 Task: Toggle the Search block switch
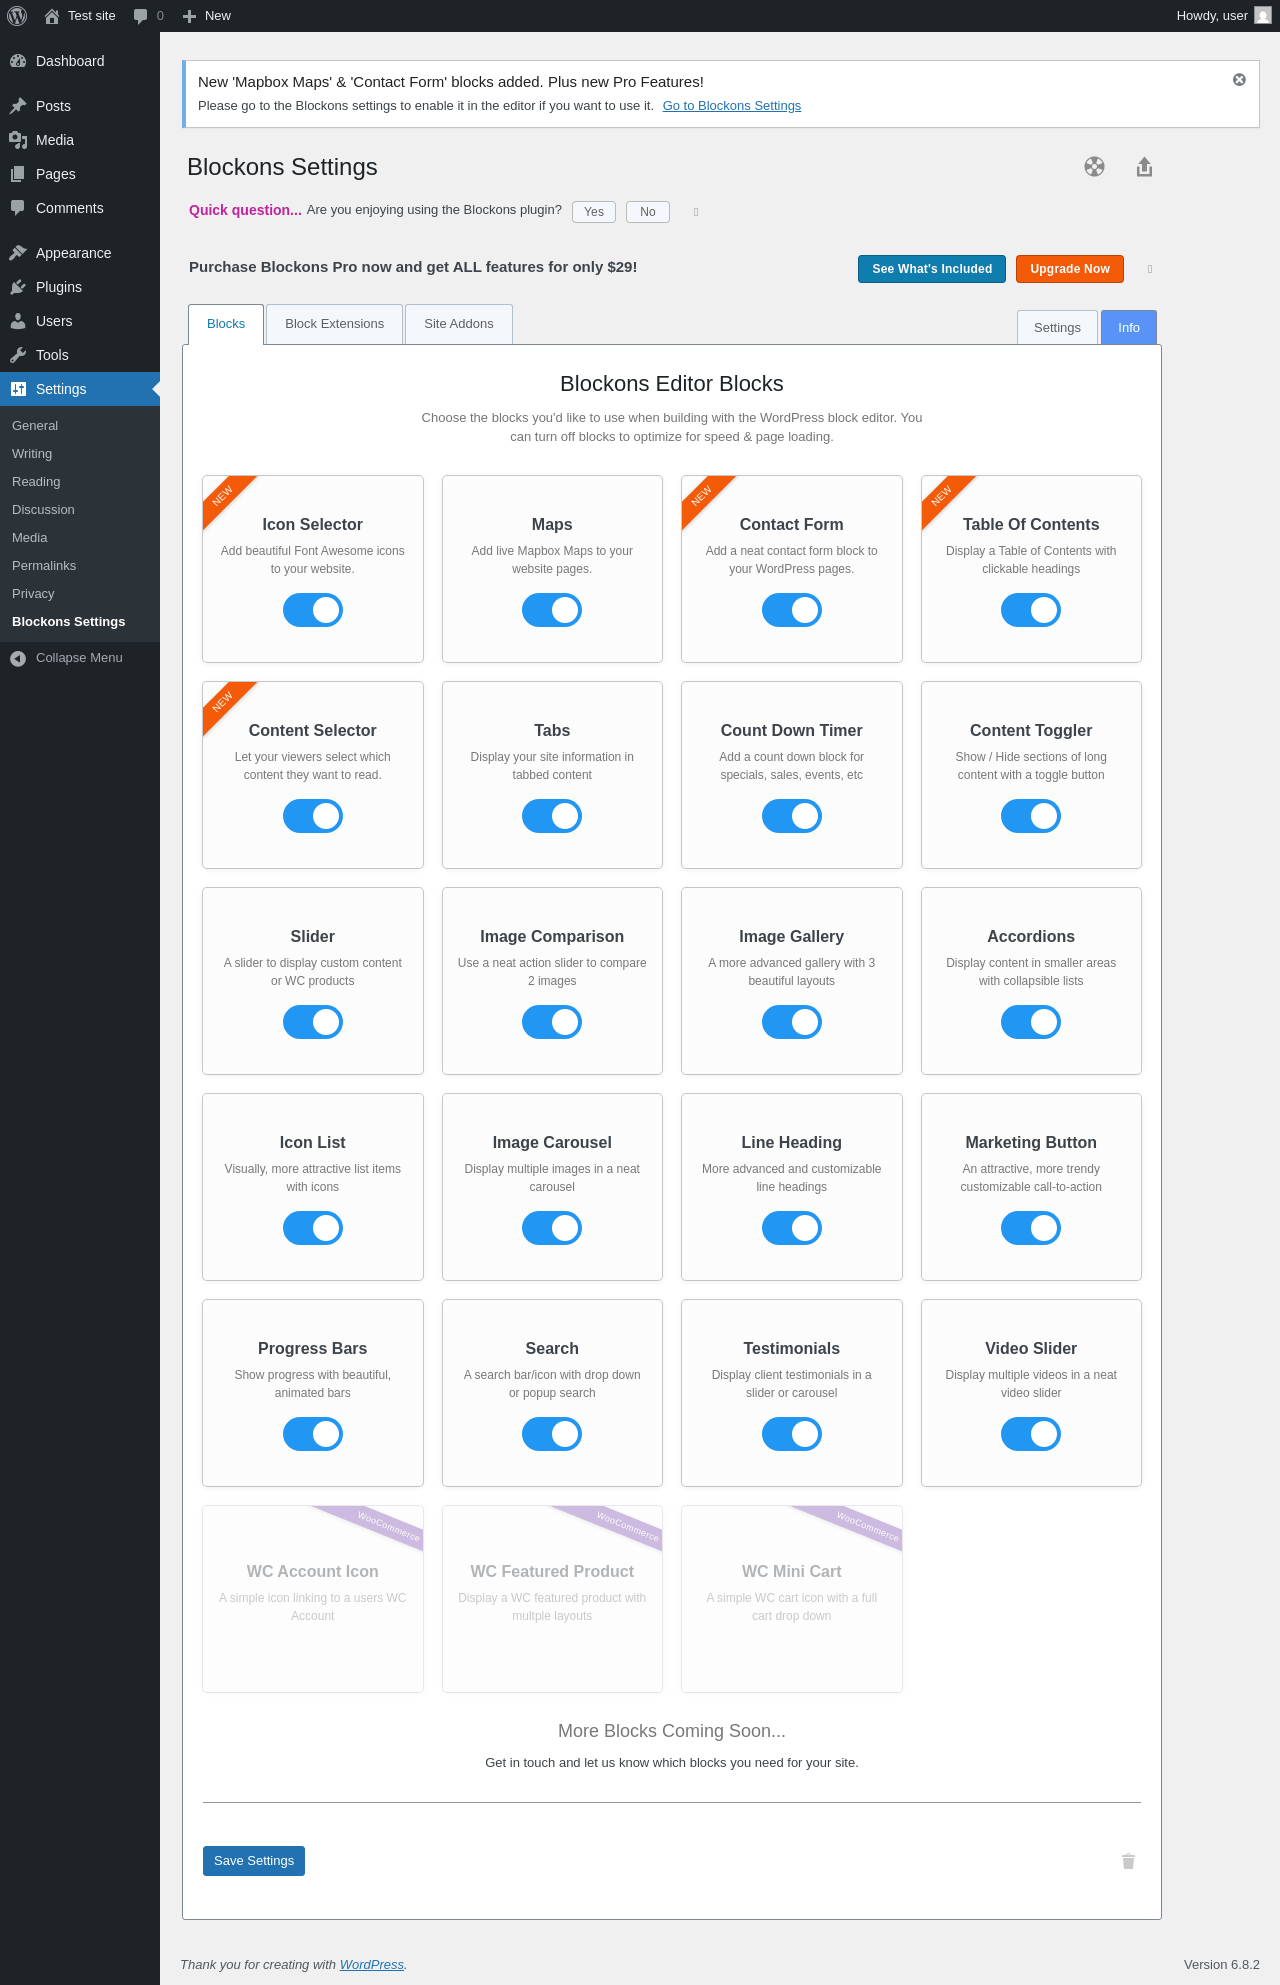click(552, 1434)
